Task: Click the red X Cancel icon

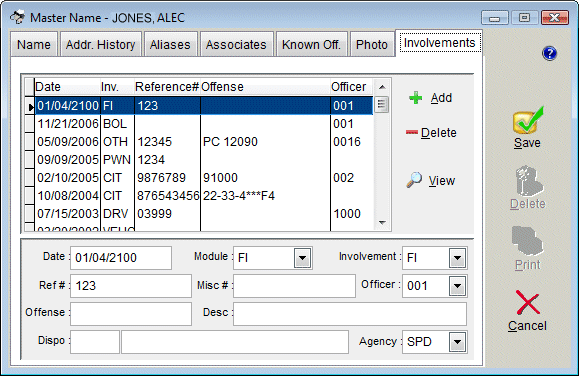Action: pyautogui.click(x=528, y=302)
